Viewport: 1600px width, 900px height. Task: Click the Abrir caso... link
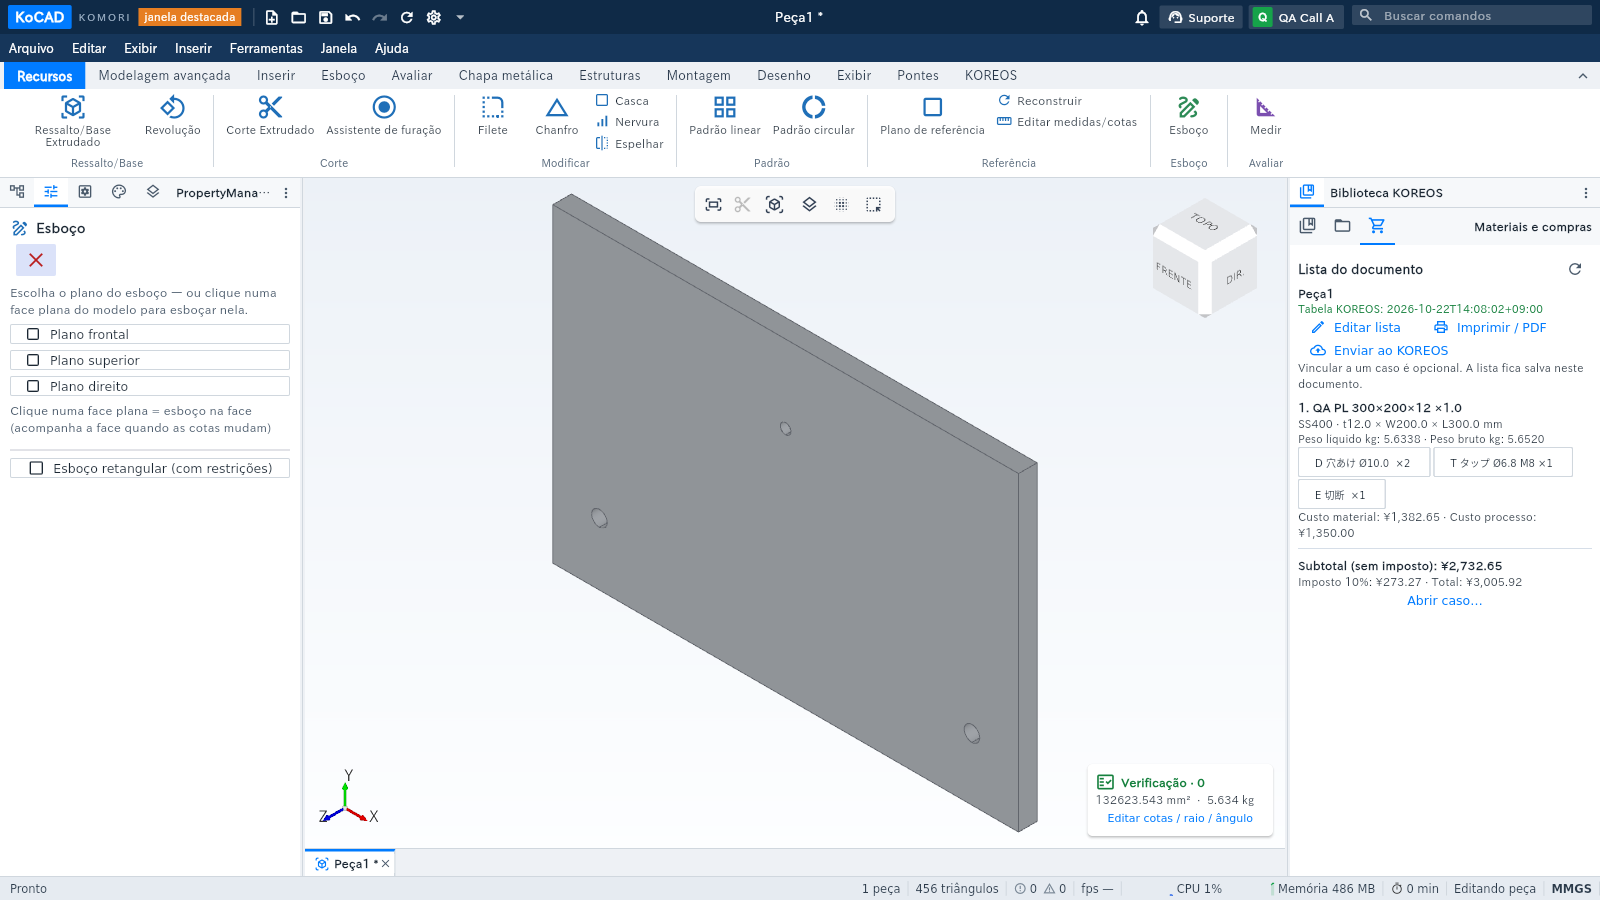(1445, 601)
